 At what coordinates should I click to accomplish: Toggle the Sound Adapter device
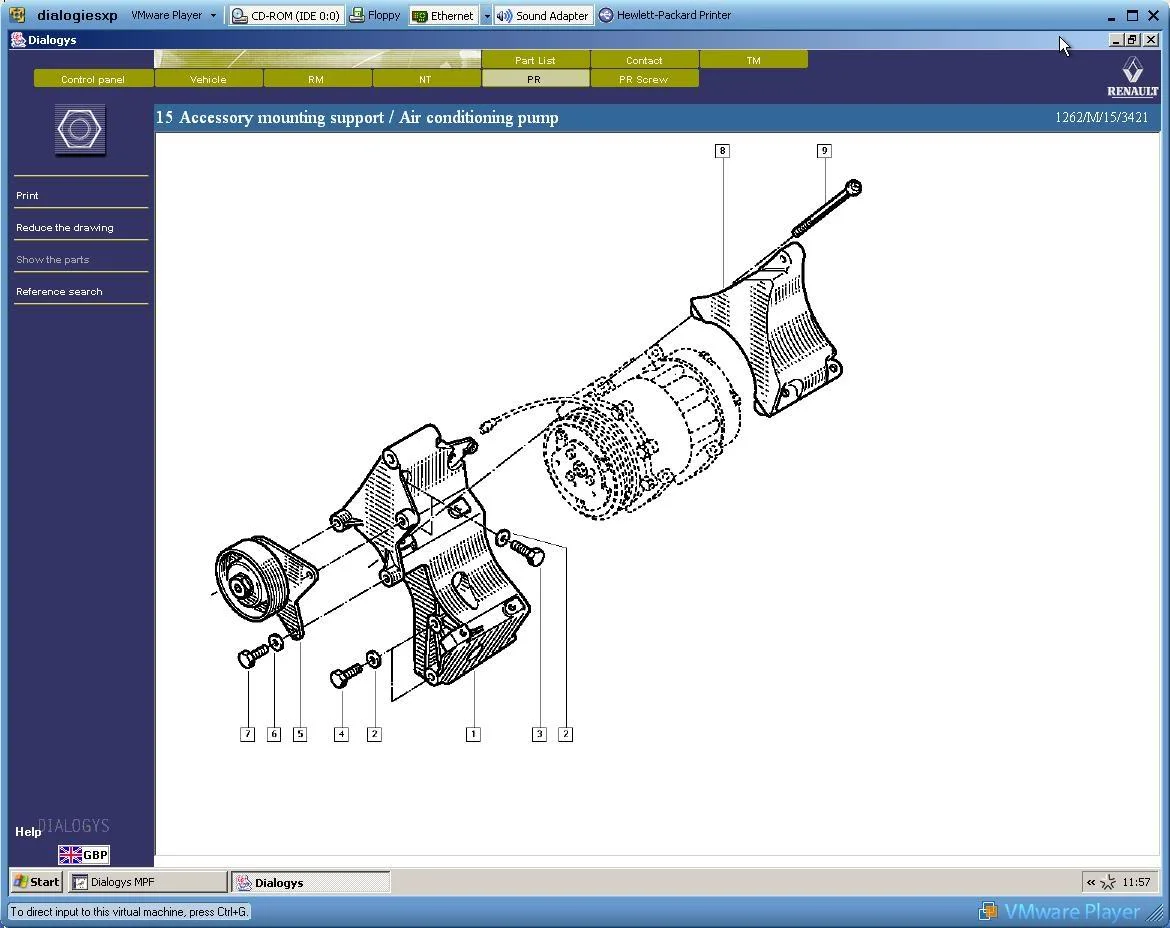pyautogui.click(x=542, y=16)
